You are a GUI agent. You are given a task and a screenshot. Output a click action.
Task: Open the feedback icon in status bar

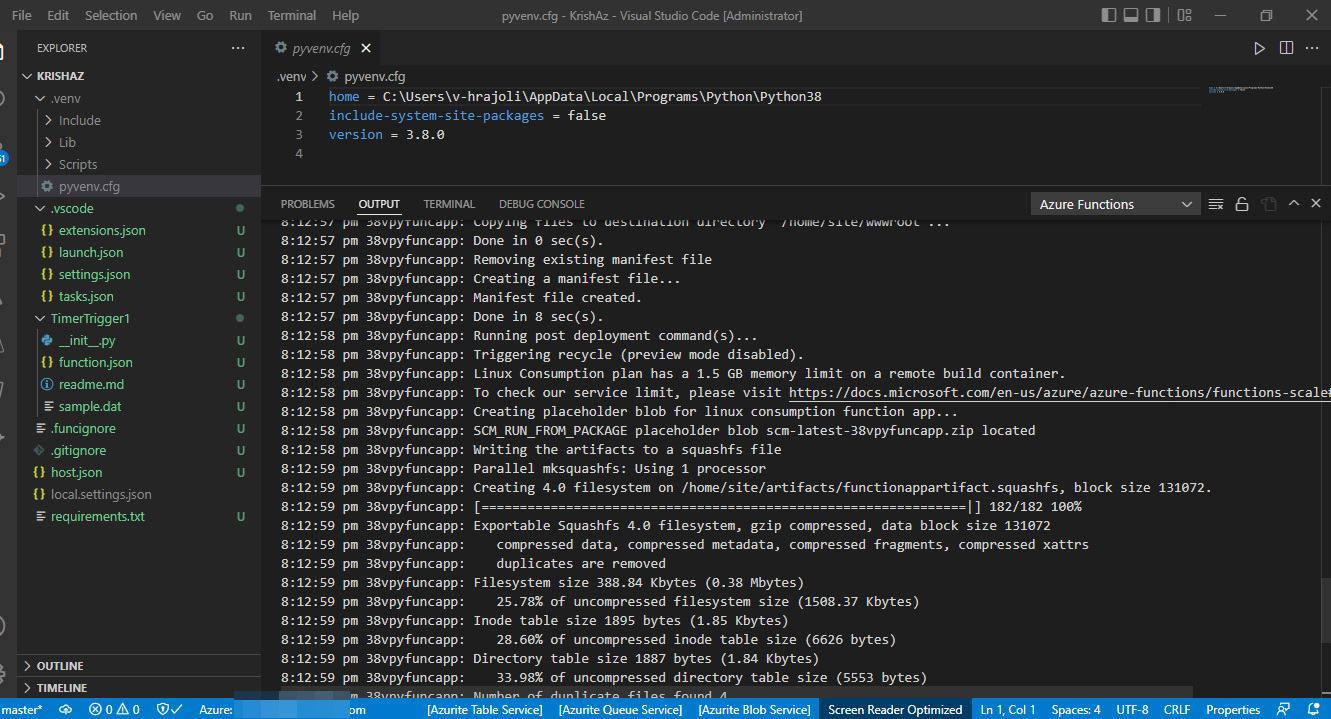(1285, 709)
